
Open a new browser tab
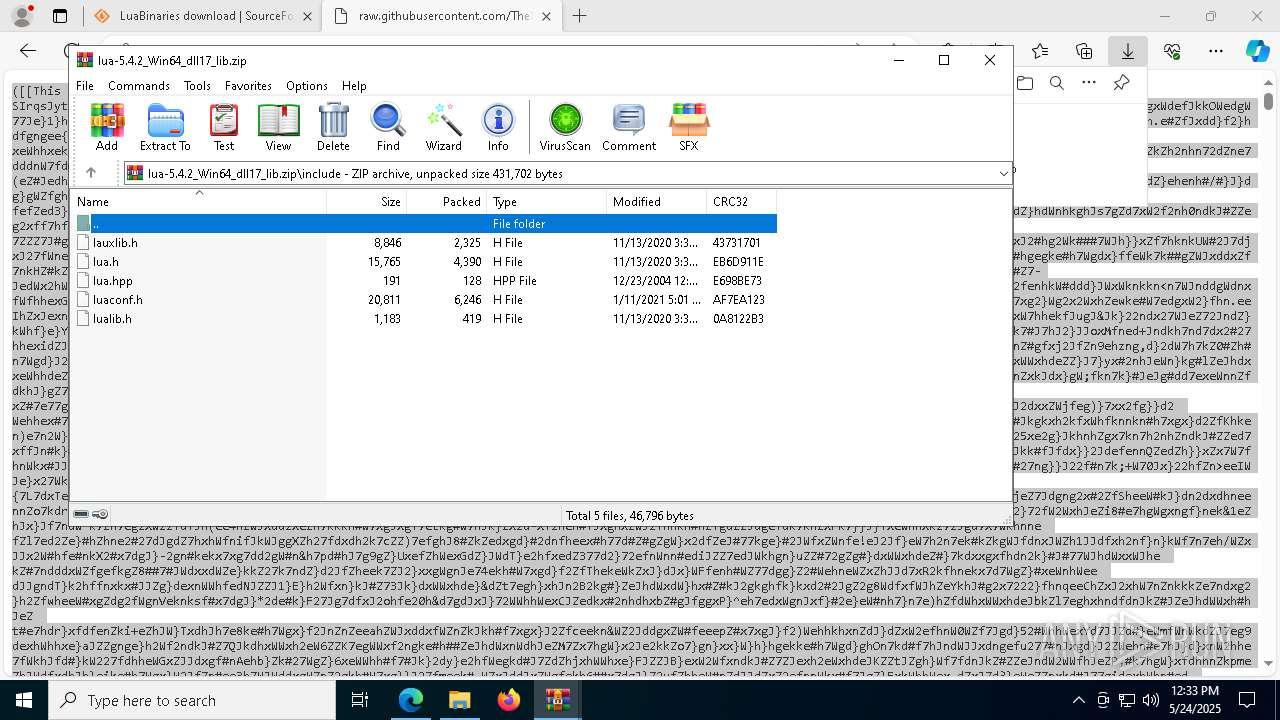[579, 16]
